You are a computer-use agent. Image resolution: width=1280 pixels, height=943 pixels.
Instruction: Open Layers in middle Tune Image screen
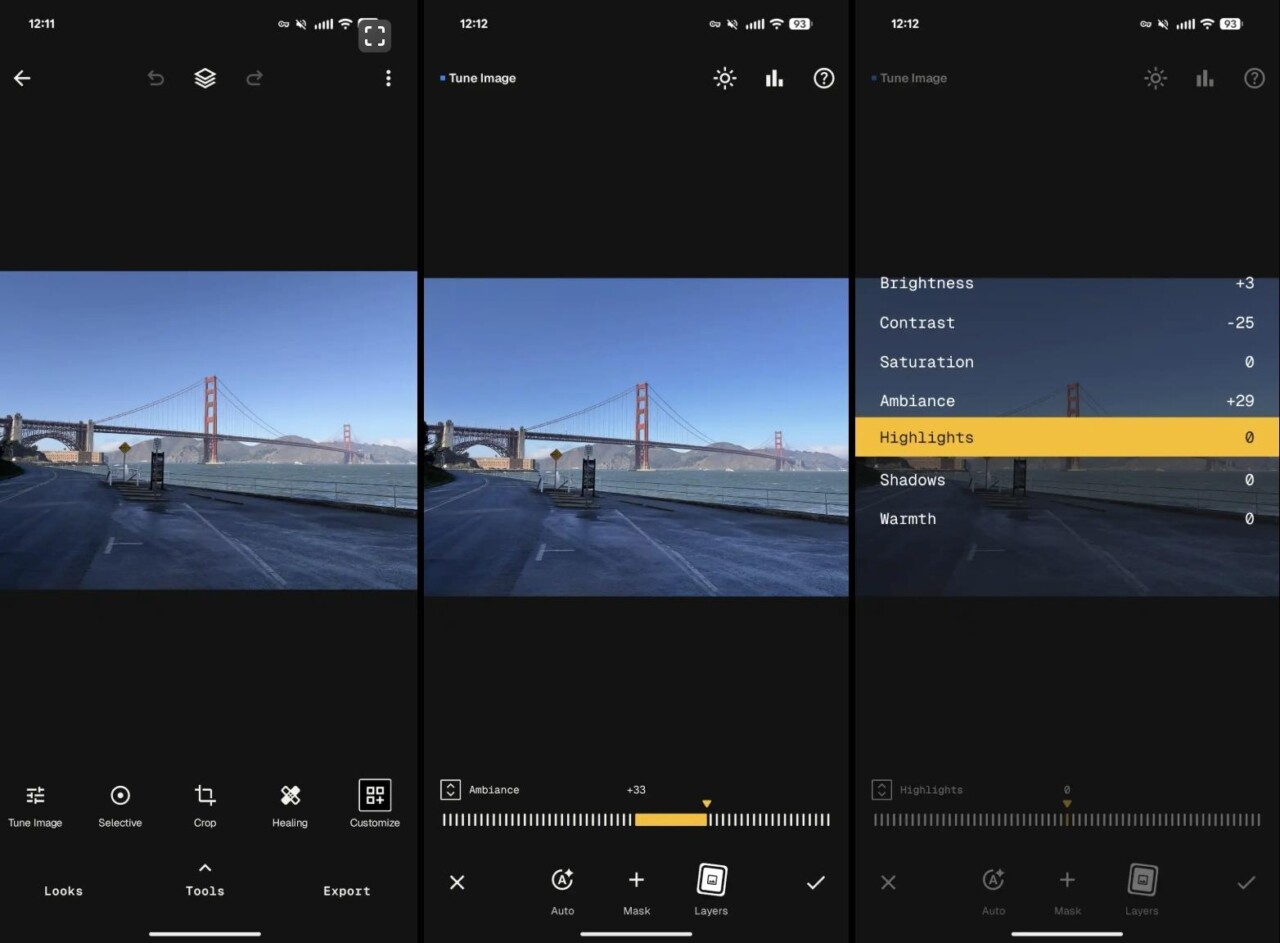click(x=711, y=890)
